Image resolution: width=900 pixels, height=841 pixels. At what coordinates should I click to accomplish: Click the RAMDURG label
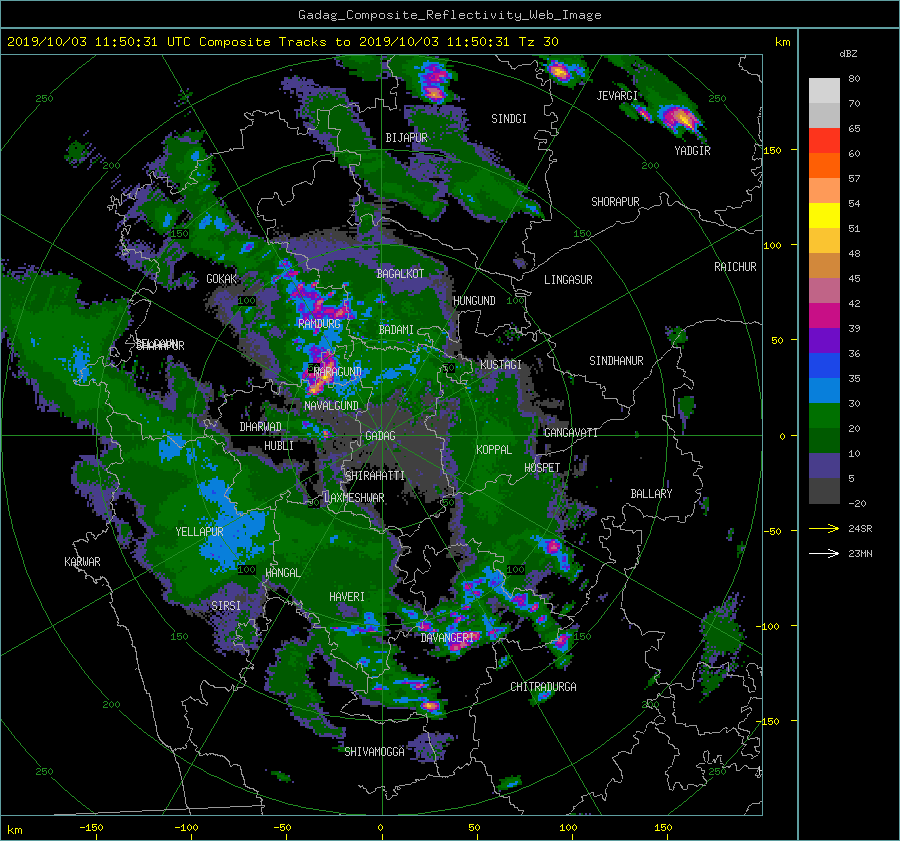tap(319, 324)
